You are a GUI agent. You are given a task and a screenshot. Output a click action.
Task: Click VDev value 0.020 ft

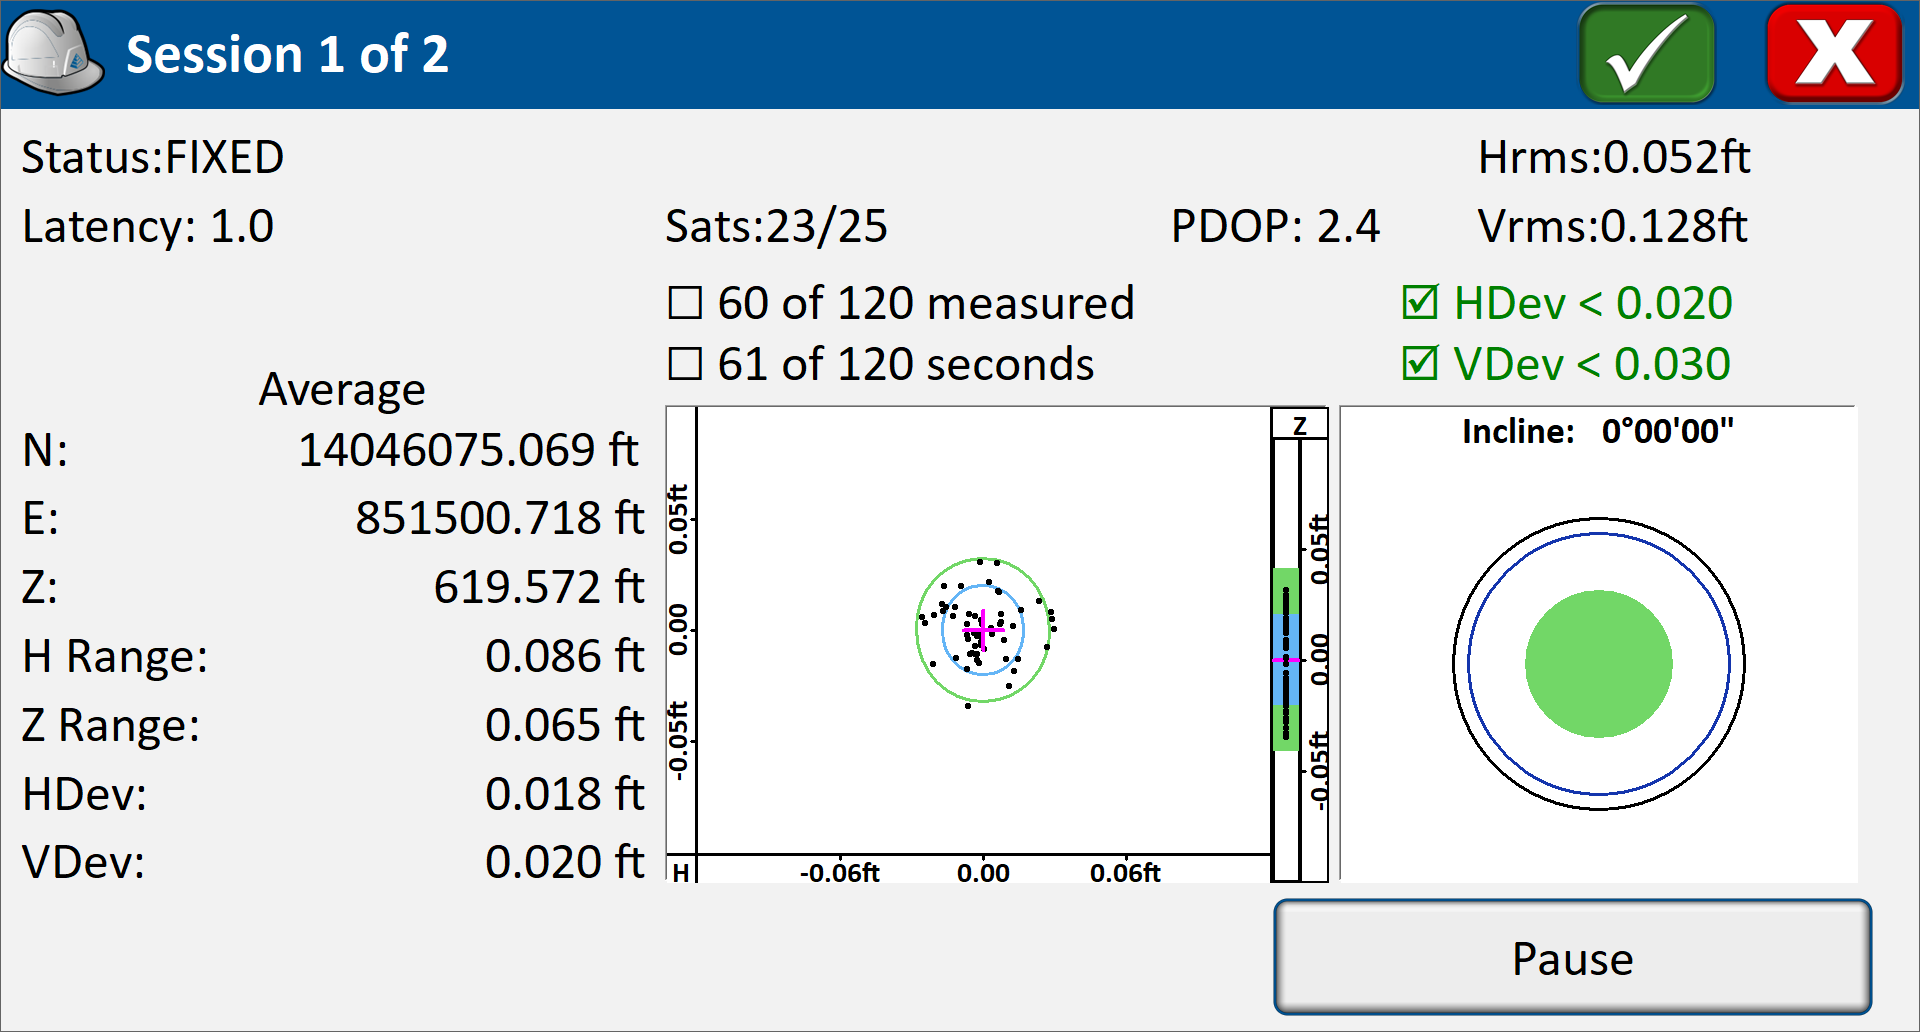coord(565,863)
